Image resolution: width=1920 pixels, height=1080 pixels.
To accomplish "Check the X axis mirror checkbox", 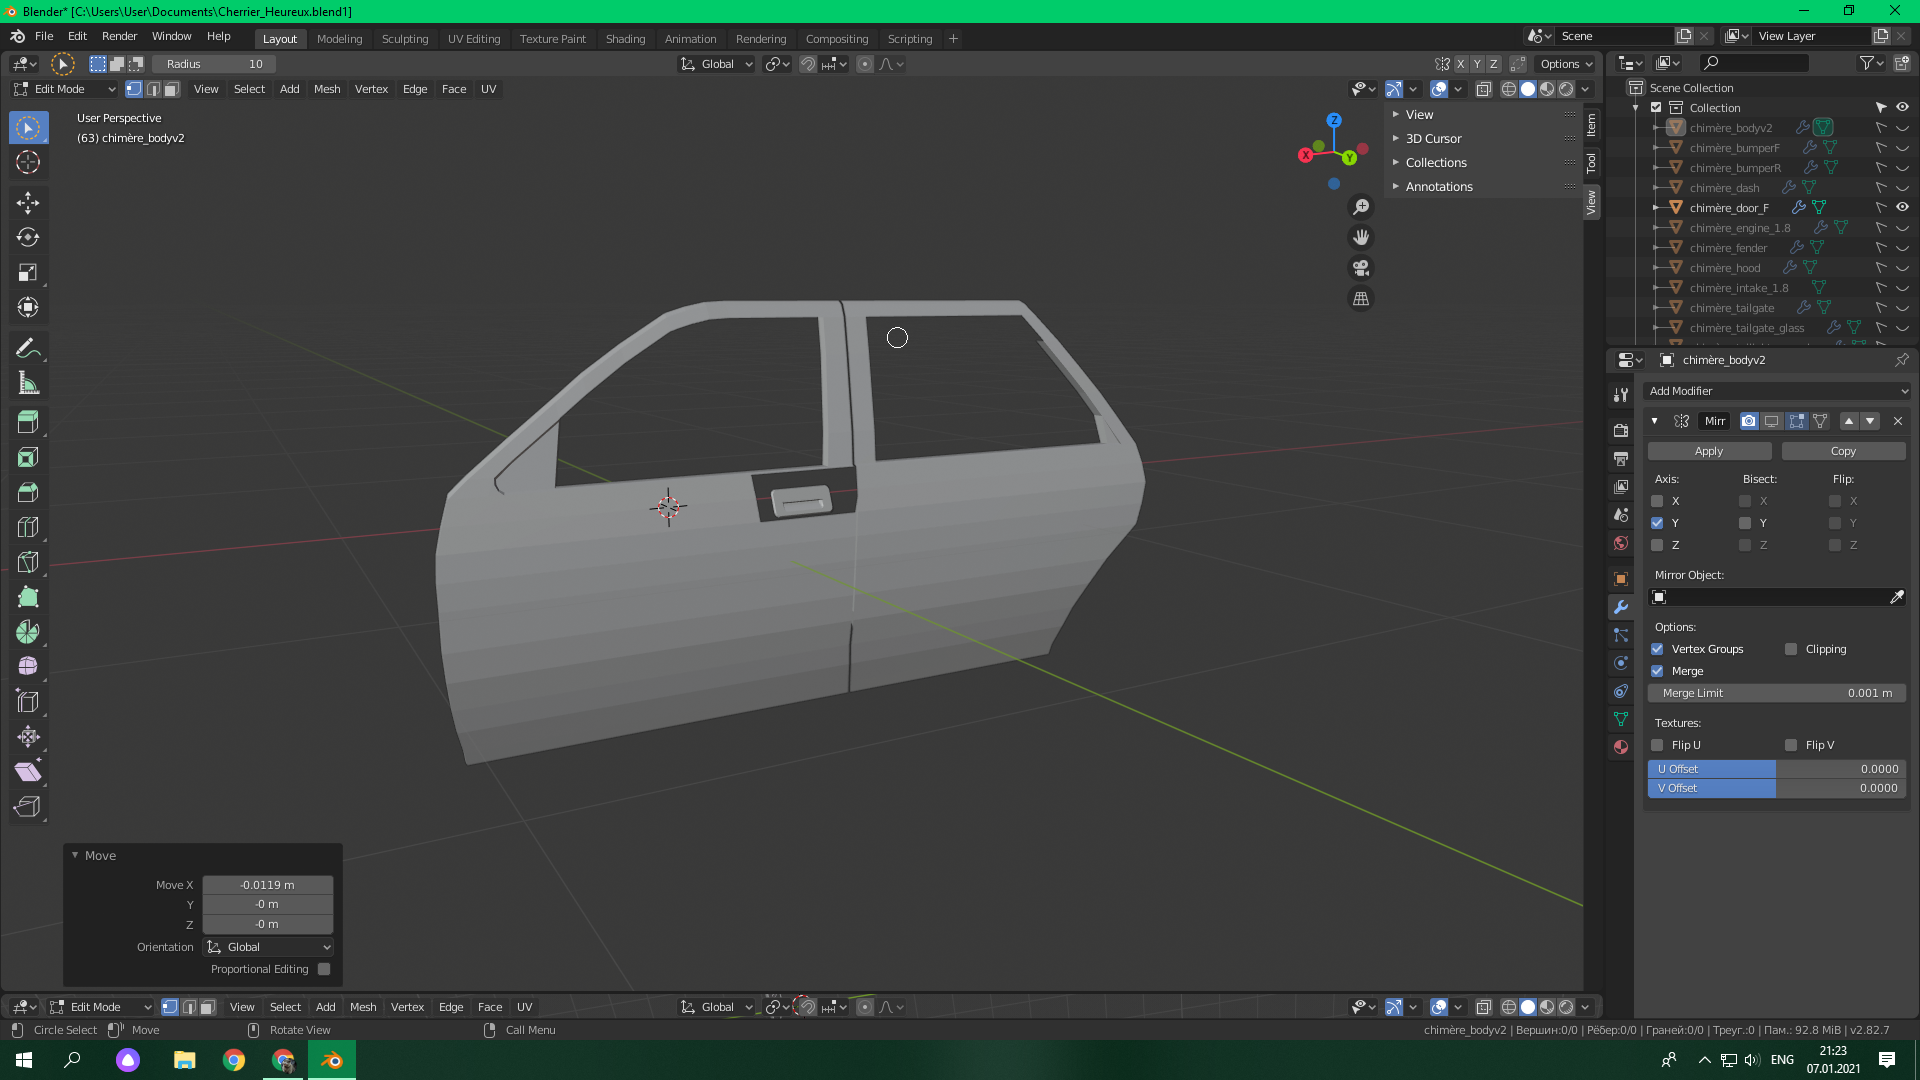I will click(1657, 501).
